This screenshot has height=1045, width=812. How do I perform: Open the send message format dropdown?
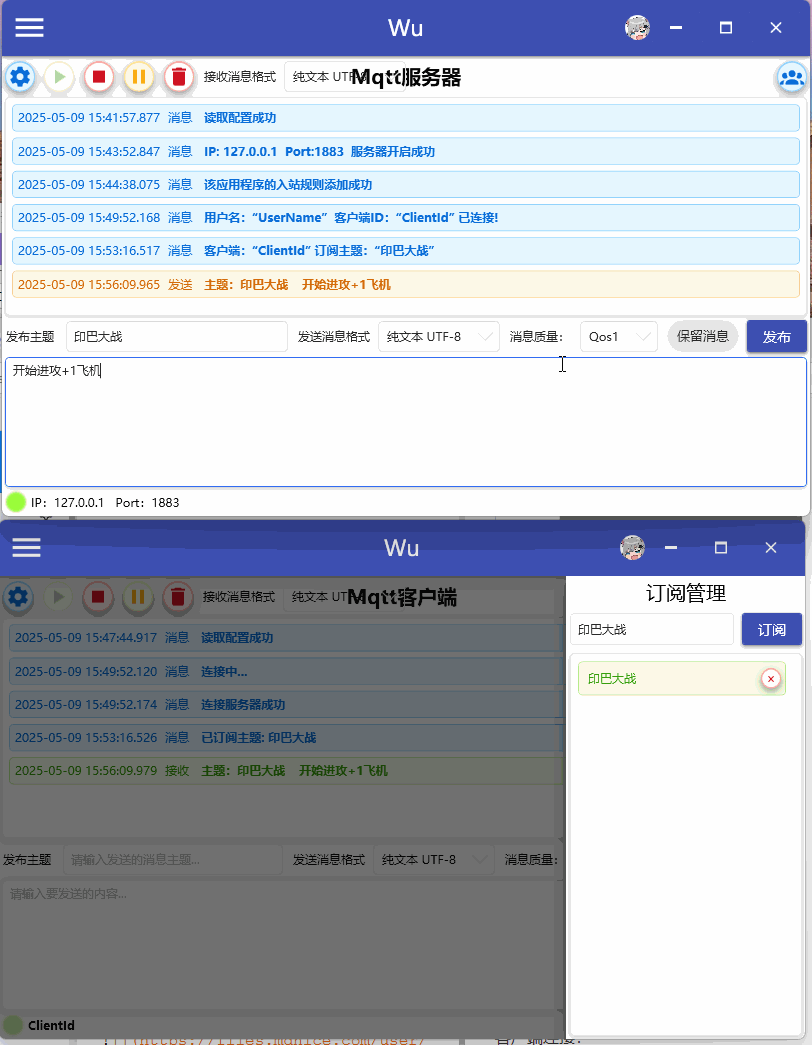pos(438,336)
